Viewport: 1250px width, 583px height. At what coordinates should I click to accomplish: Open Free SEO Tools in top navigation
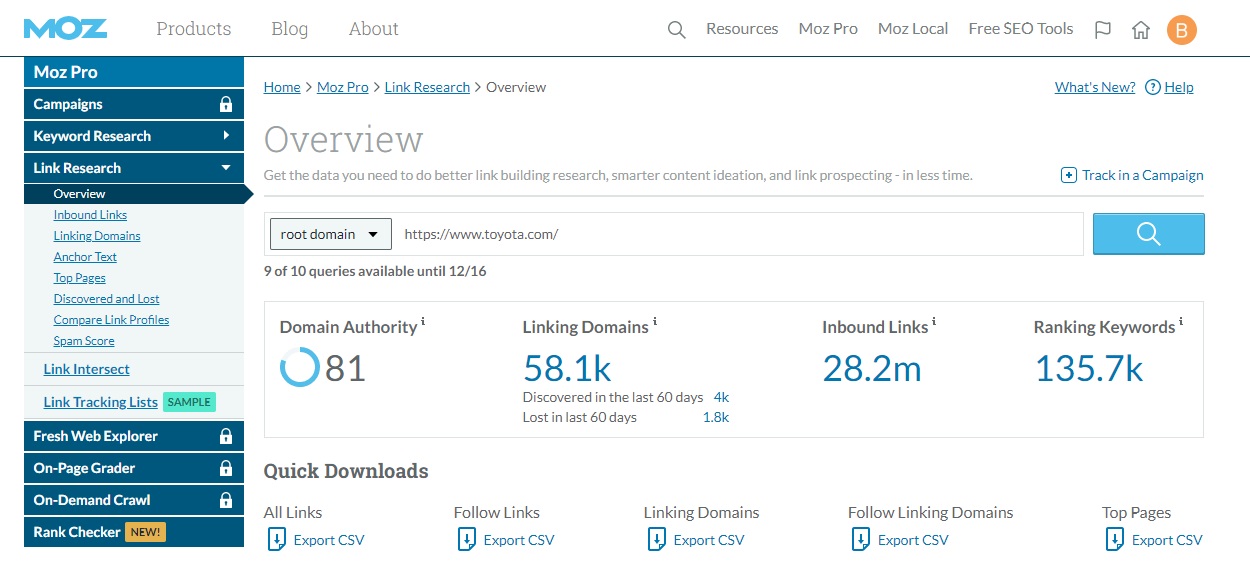click(x=1021, y=29)
